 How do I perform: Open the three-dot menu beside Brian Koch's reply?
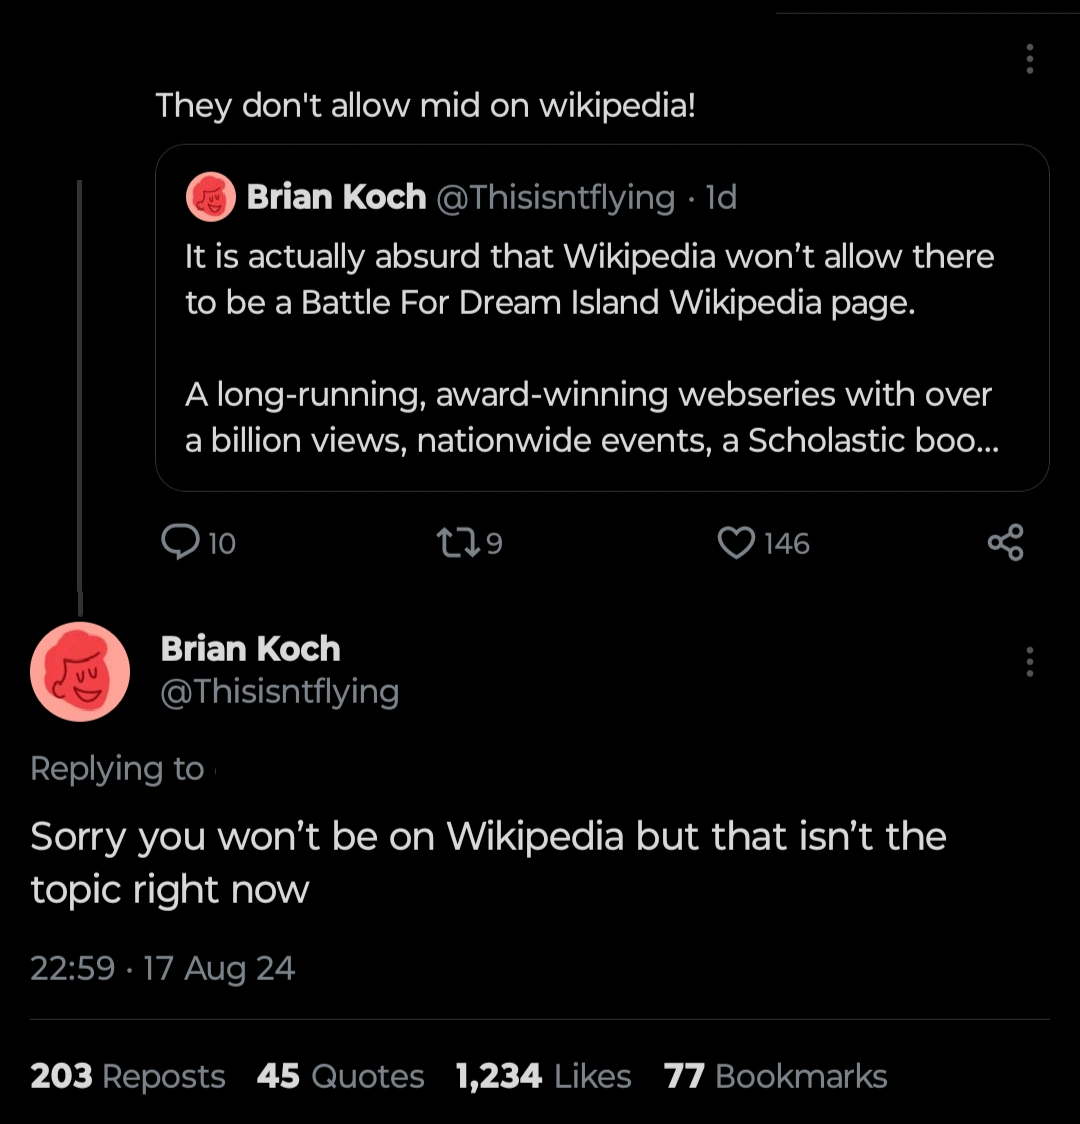pos(1029,661)
